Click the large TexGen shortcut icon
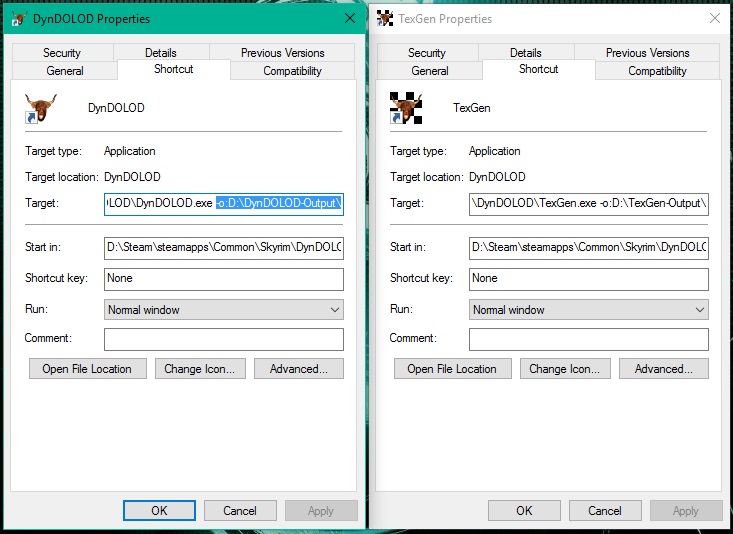Screen dimensions: 733x534 [x=406, y=108]
